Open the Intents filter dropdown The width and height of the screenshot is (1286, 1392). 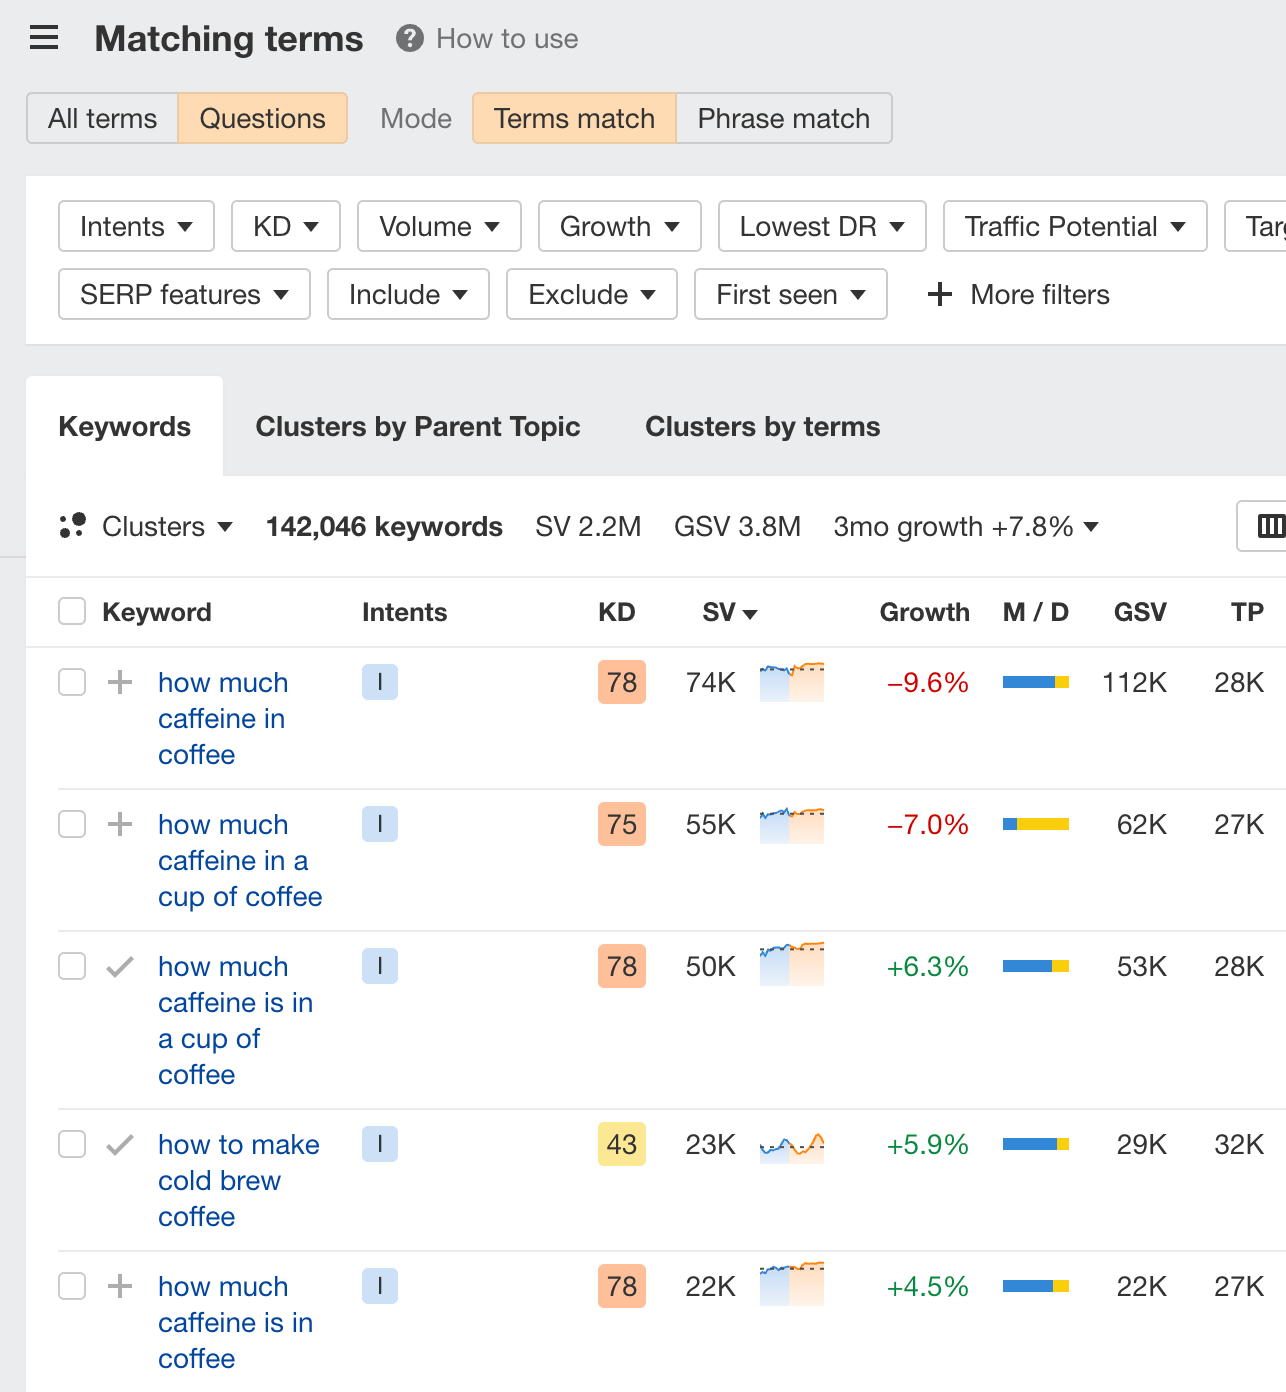(x=136, y=226)
